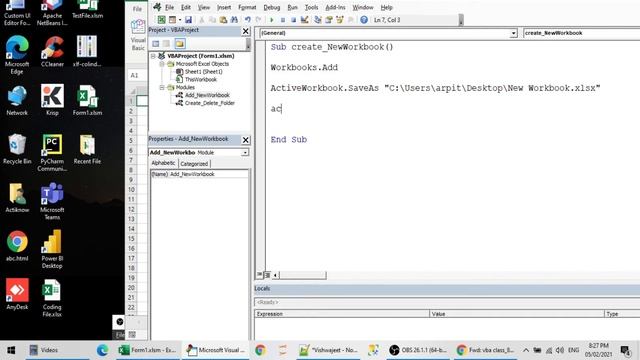Close the Project - VBAProject pane
Viewport: 640px width, 360px height.
tap(245, 31)
